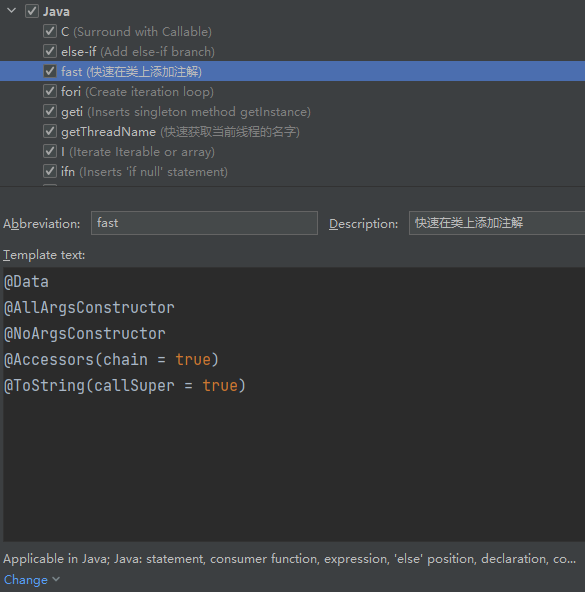
Task: Uncheck the geti template checkbox
Action: coord(50,111)
